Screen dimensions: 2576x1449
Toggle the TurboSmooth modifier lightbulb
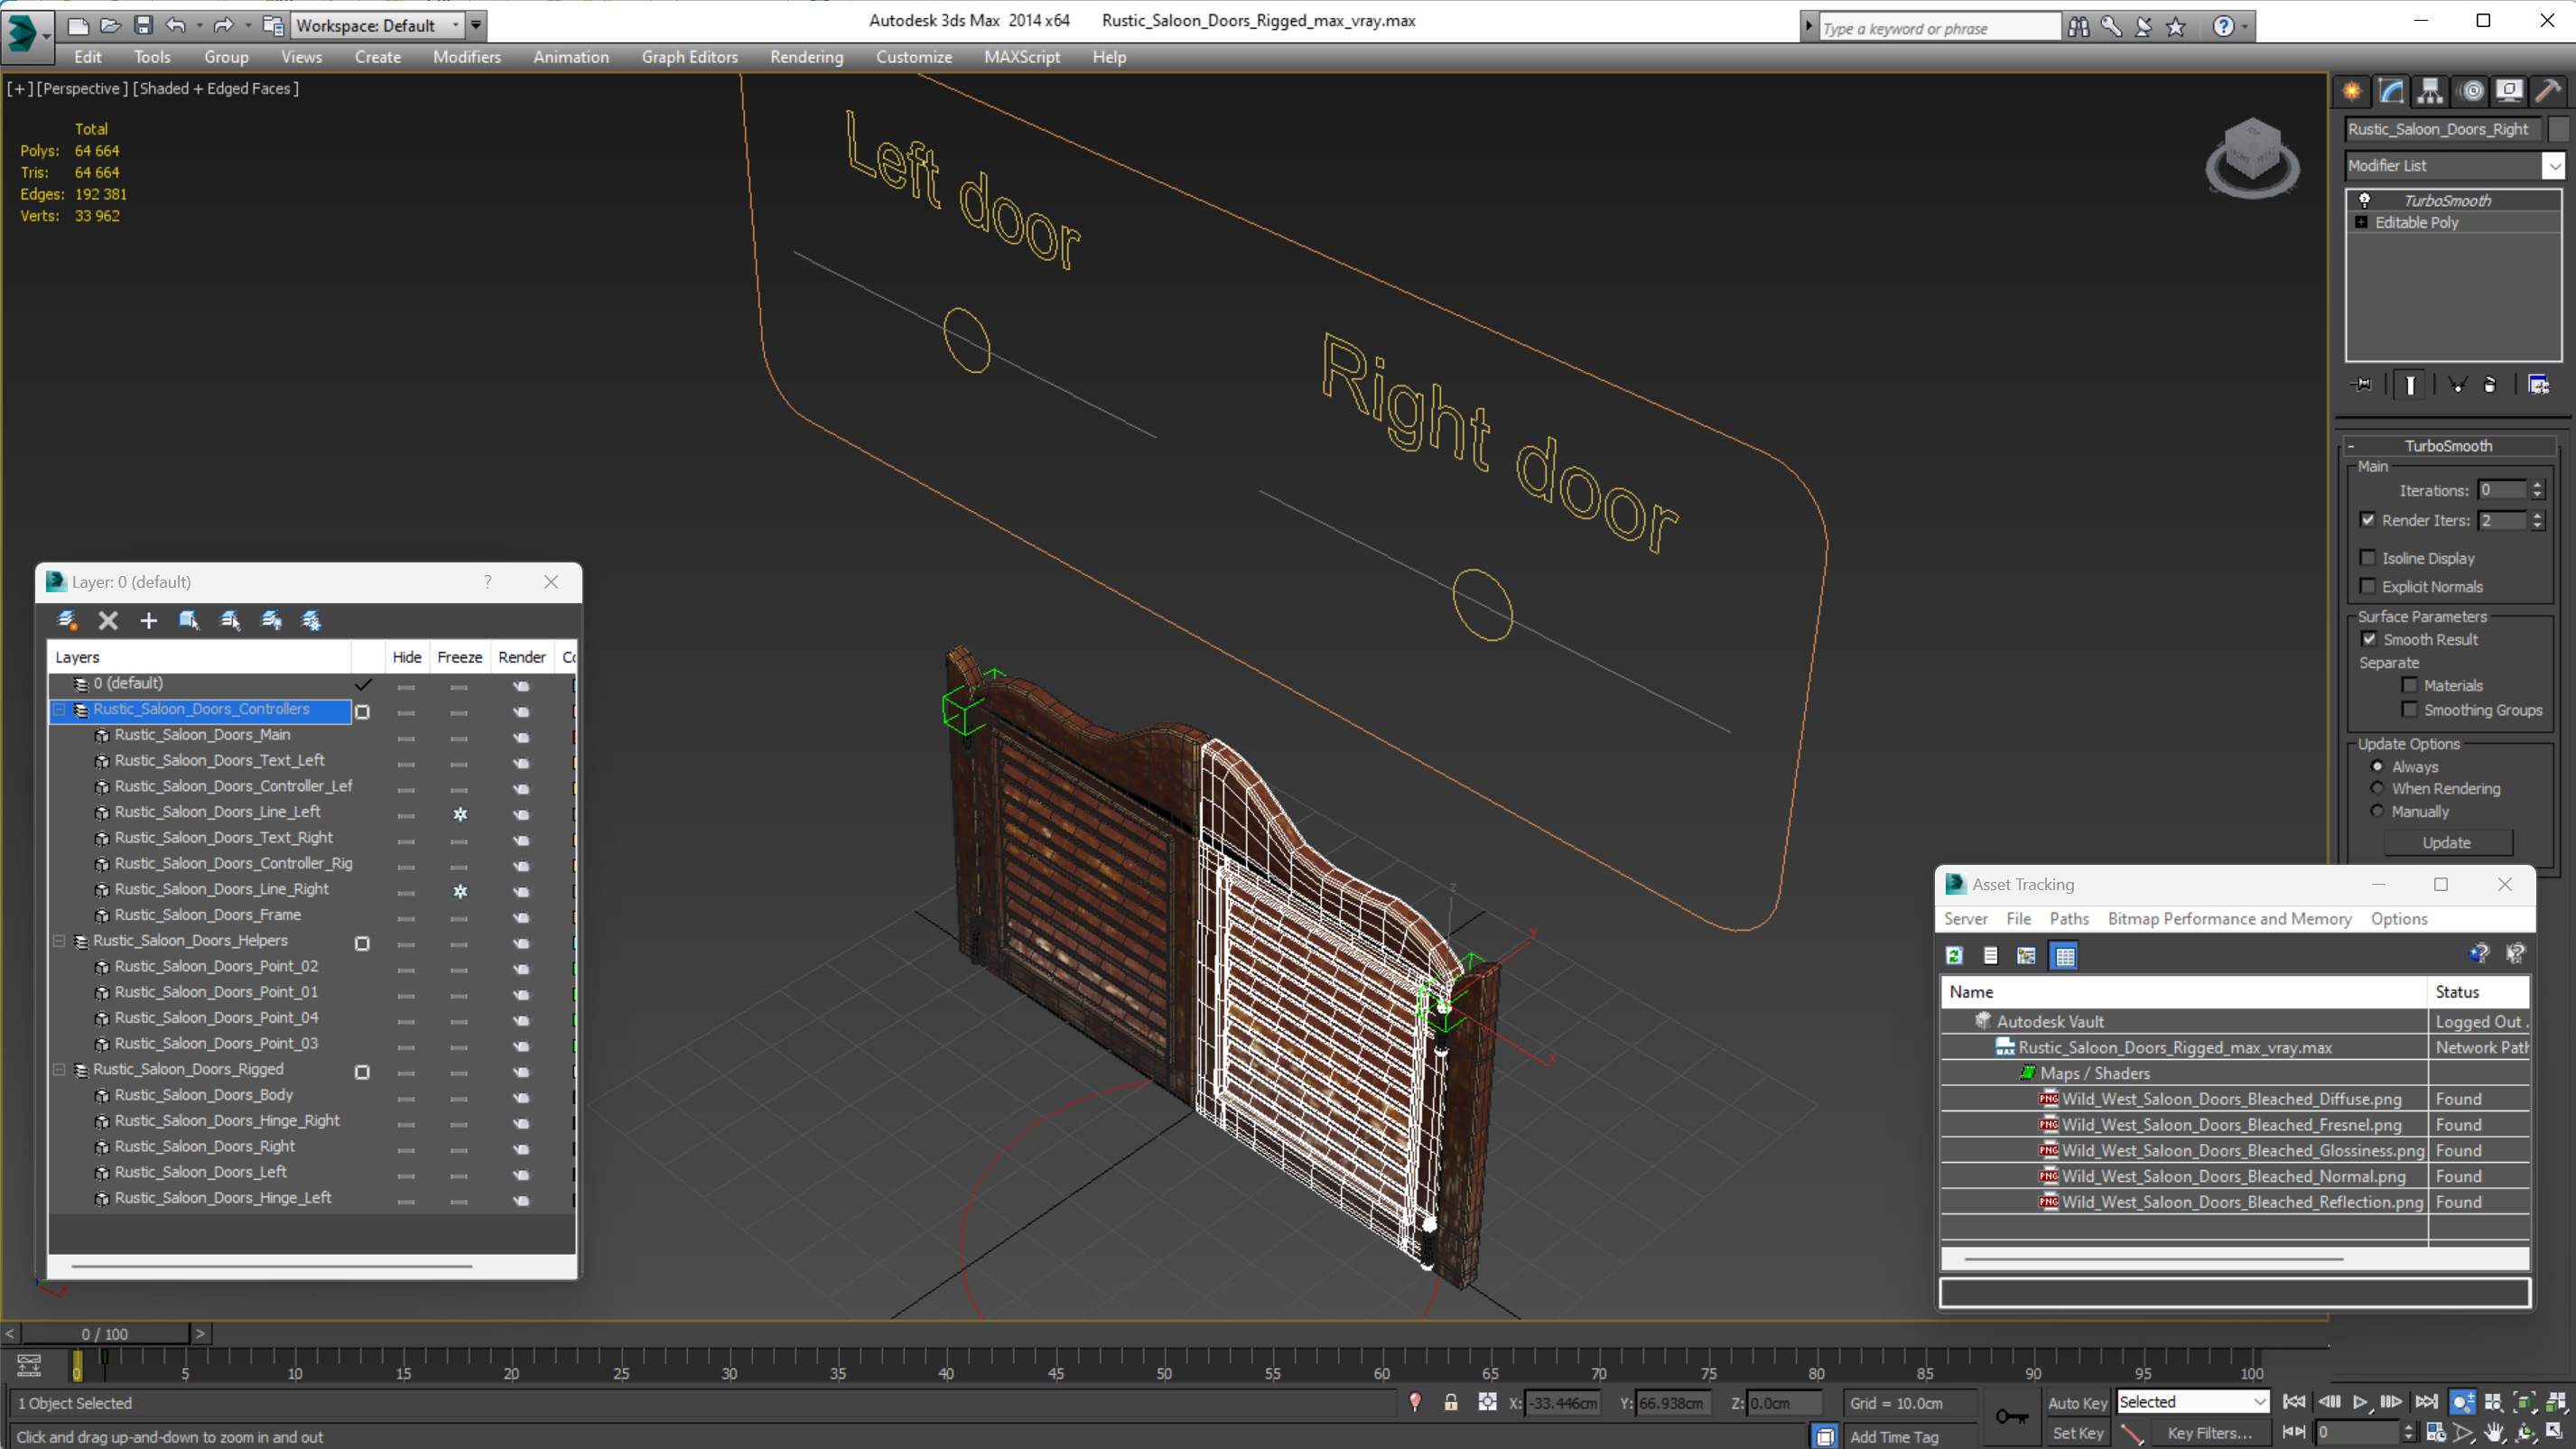(x=2365, y=200)
